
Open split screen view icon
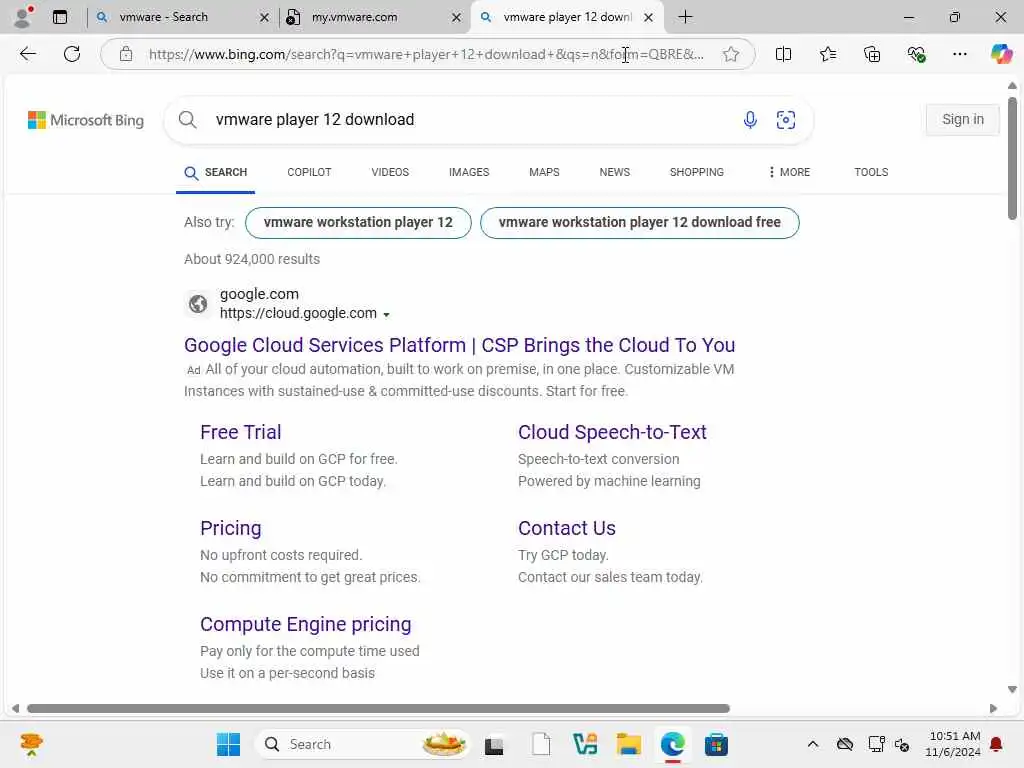783,54
